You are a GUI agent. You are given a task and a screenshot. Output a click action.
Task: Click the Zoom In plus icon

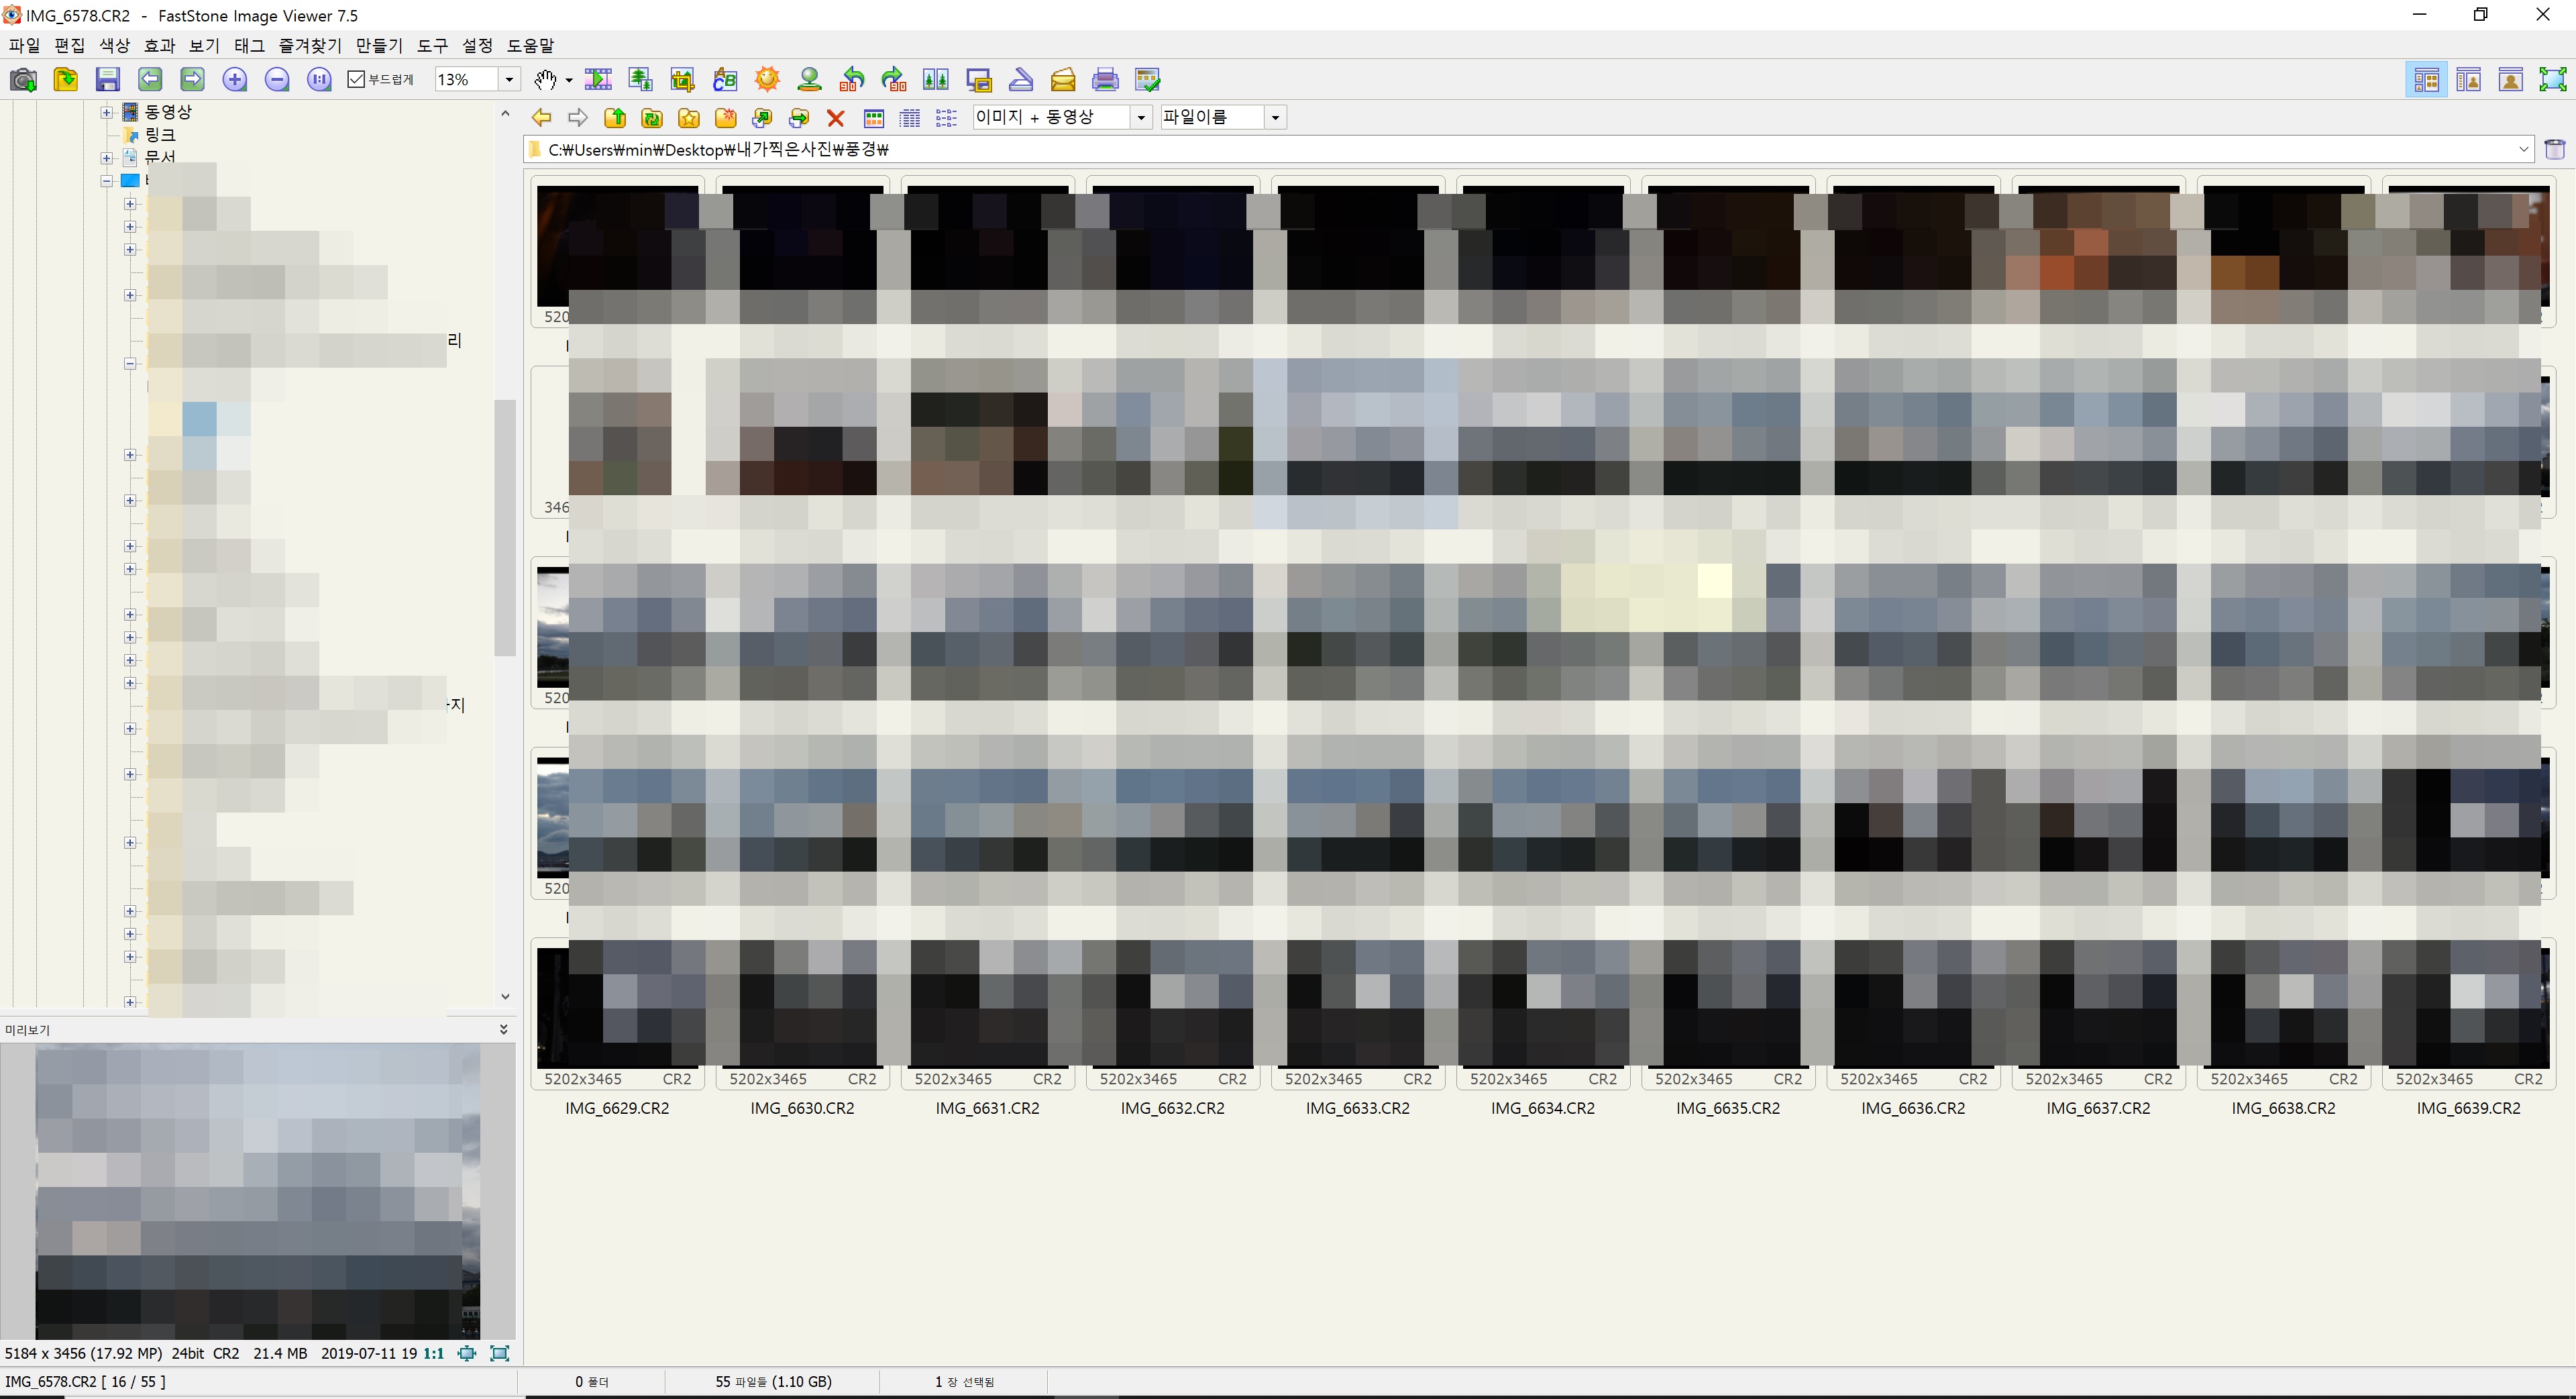pyautogui.click(x=235, y=80)
